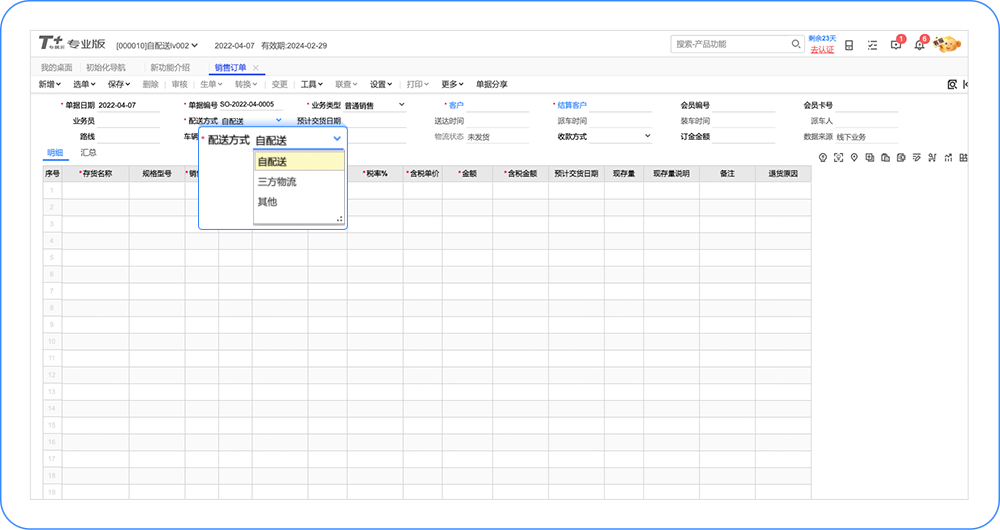Click the search magnifier in product search
This screenshot has height=530, width=1000.
click(796, 45)
